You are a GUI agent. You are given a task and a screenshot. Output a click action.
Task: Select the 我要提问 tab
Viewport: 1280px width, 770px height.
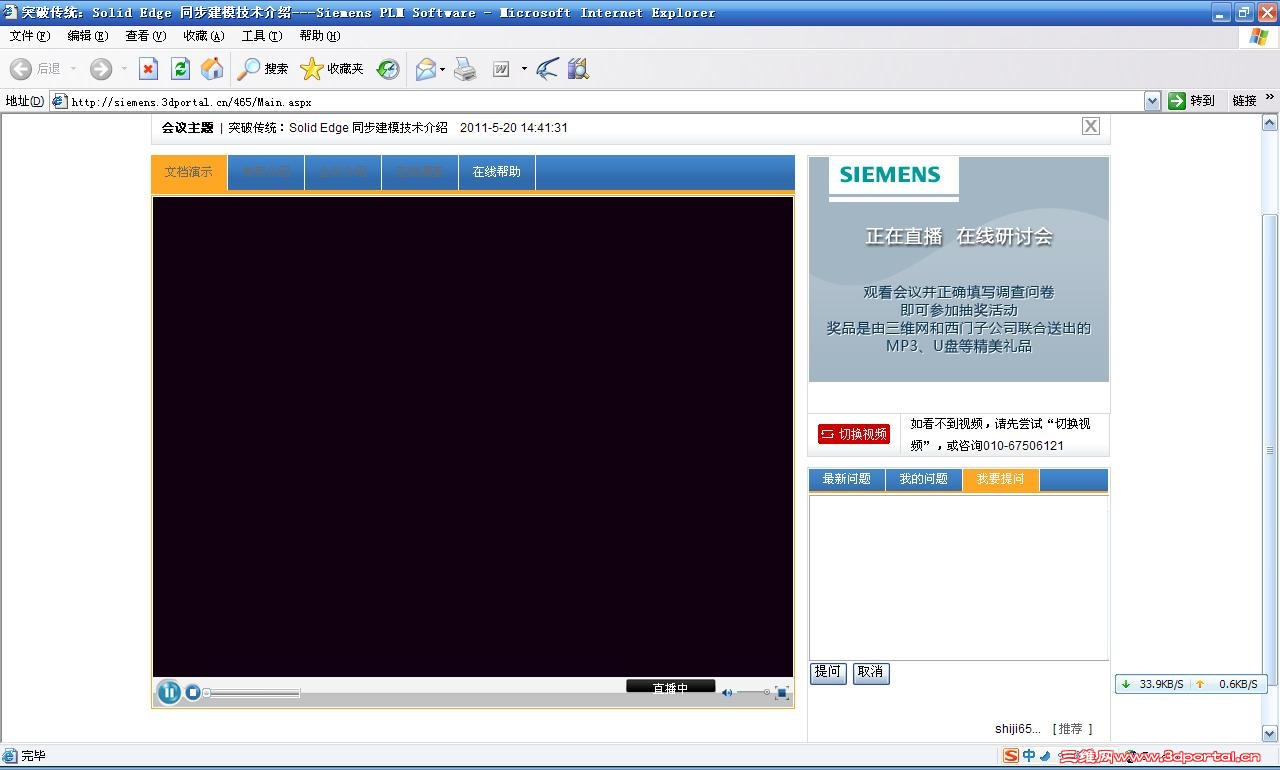click(1001, 479)
